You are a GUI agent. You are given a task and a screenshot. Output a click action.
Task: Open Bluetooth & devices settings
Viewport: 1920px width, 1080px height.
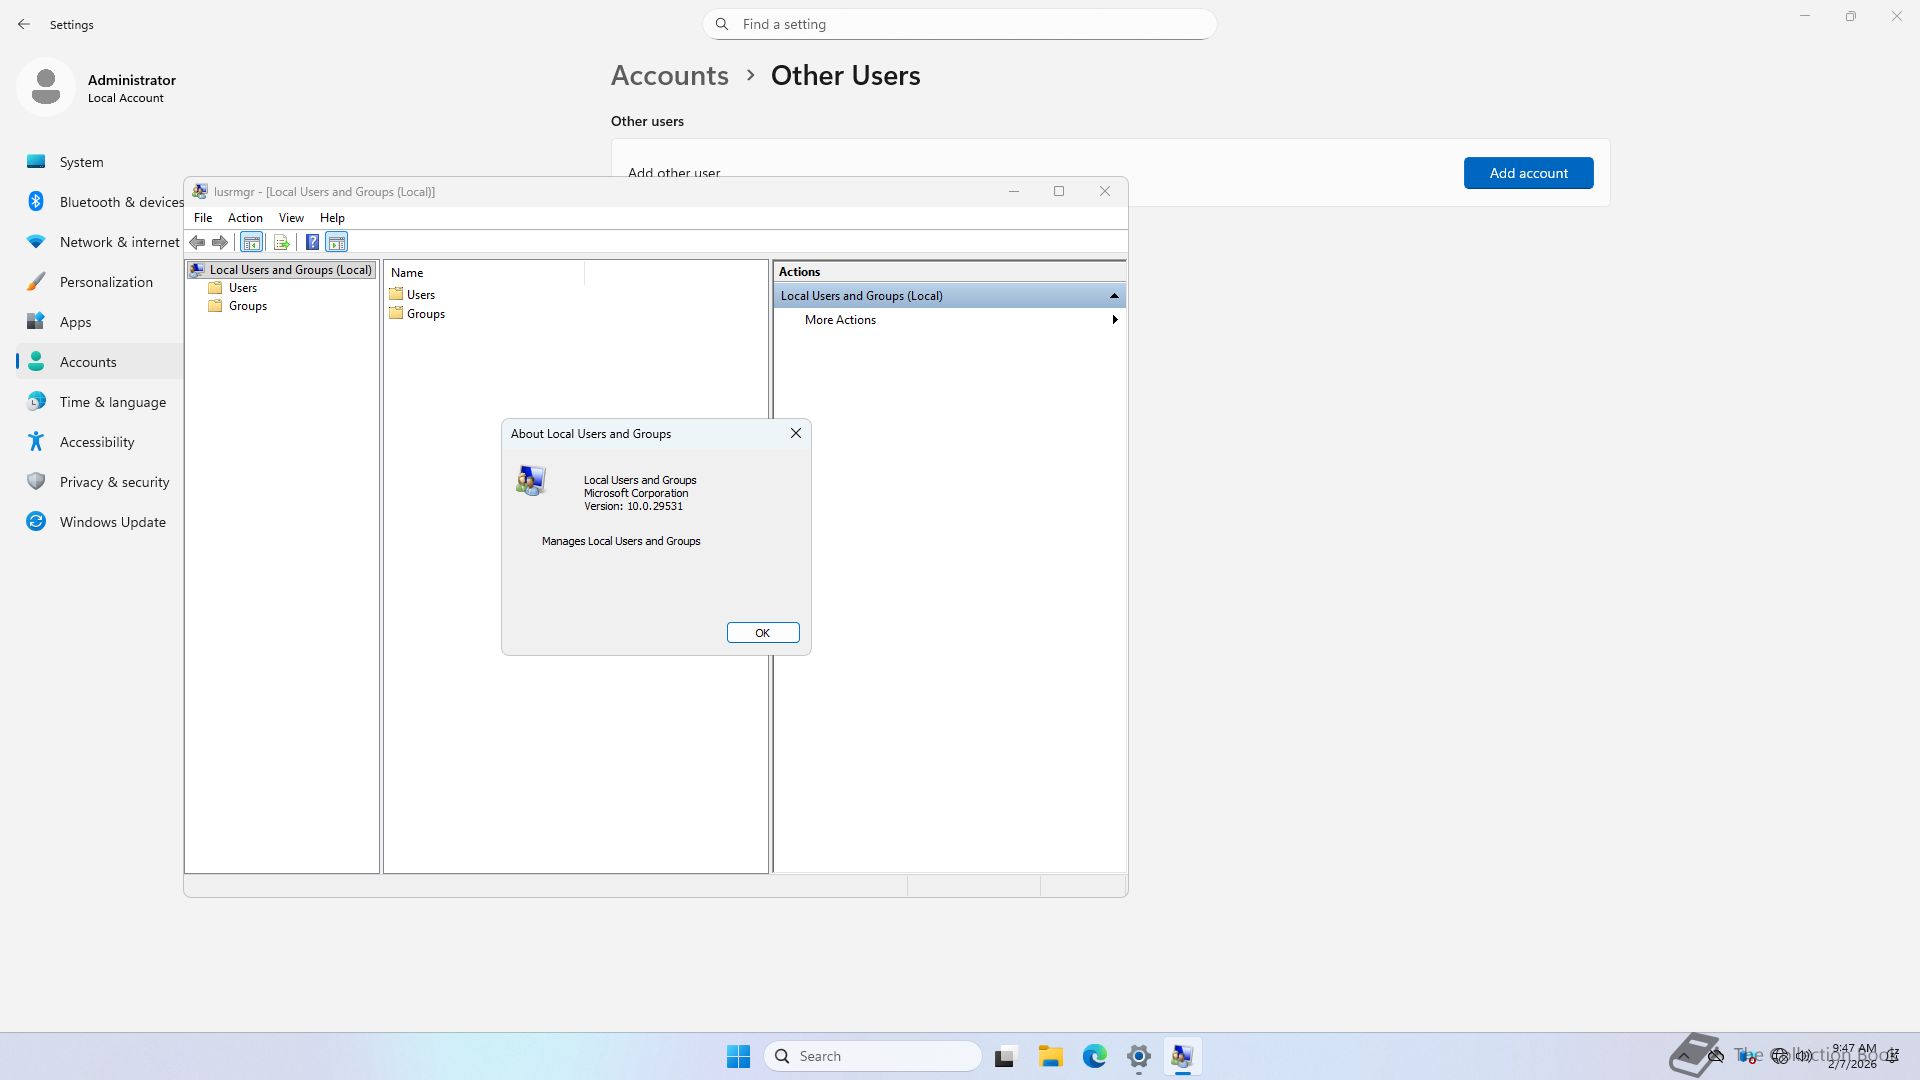pyautogui.click(x=120, y=202)
